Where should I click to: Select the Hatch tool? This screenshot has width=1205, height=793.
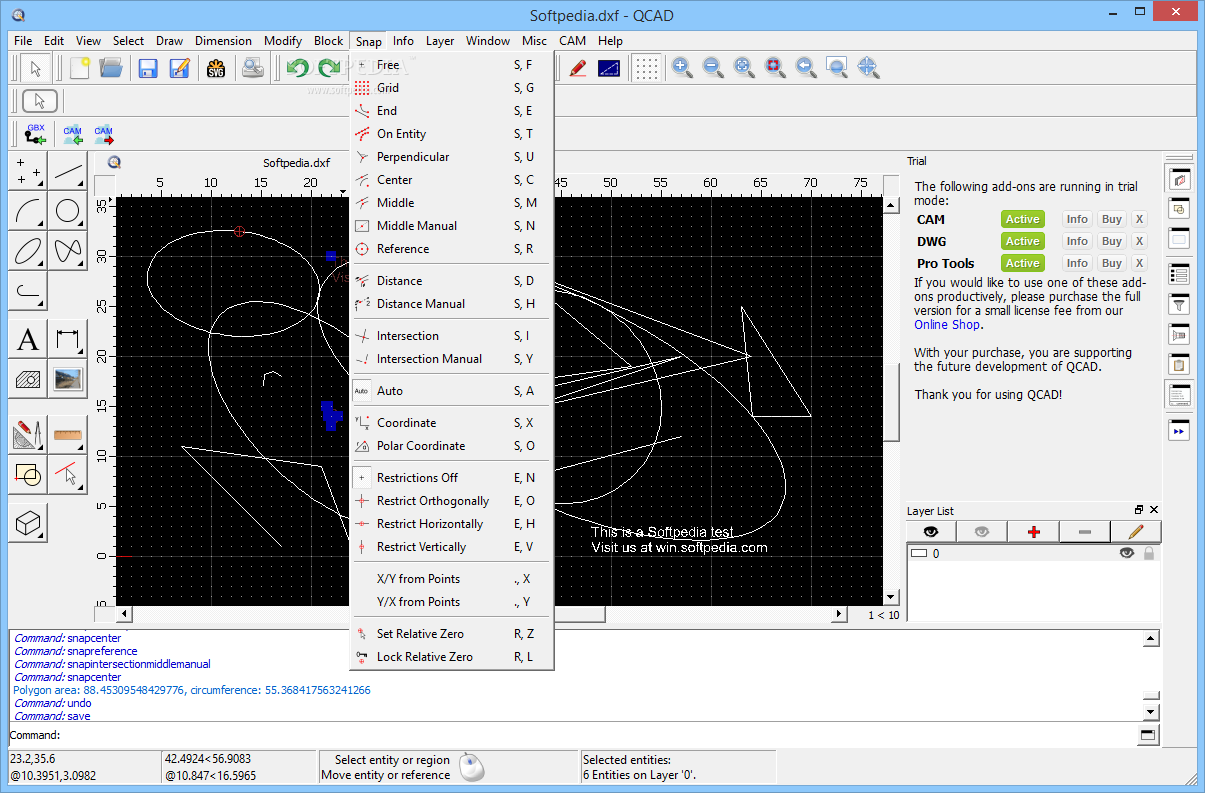tap(28, 380)
